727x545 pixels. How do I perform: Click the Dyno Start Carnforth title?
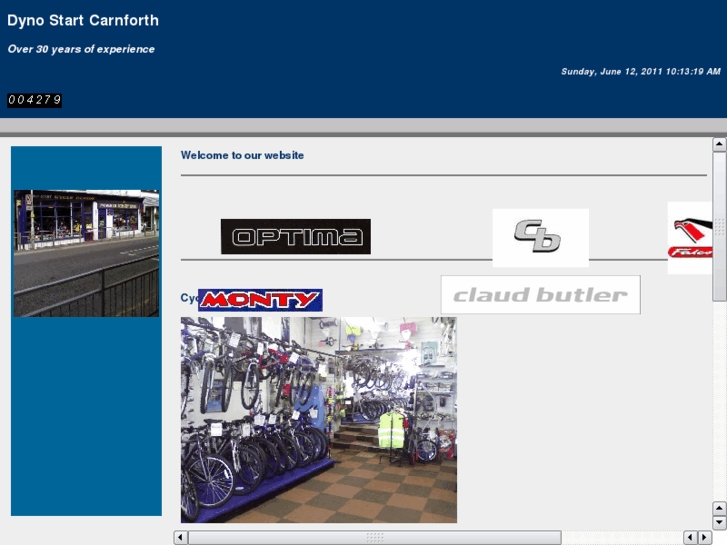[x=83, y=20]
